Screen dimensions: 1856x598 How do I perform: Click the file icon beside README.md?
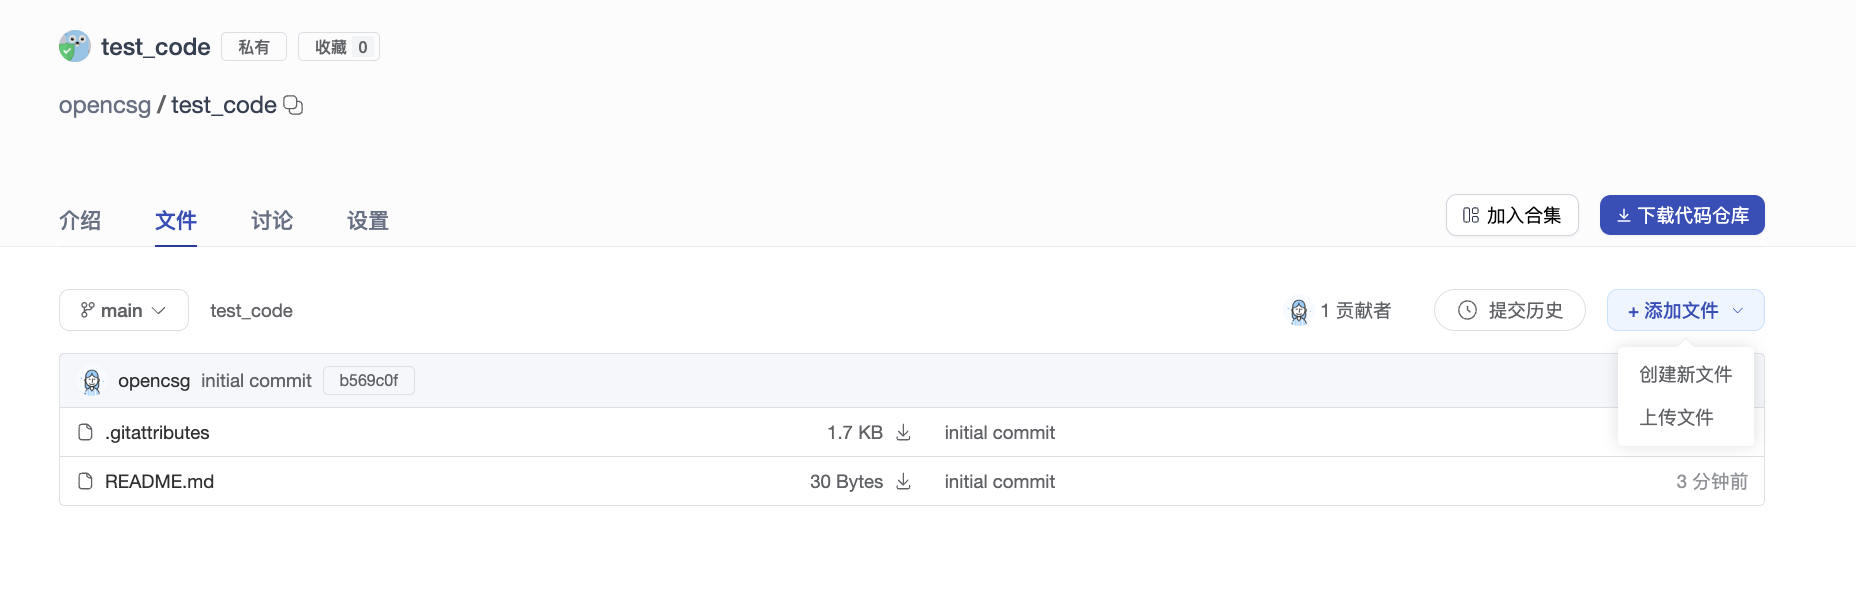(x=86, y=481)
